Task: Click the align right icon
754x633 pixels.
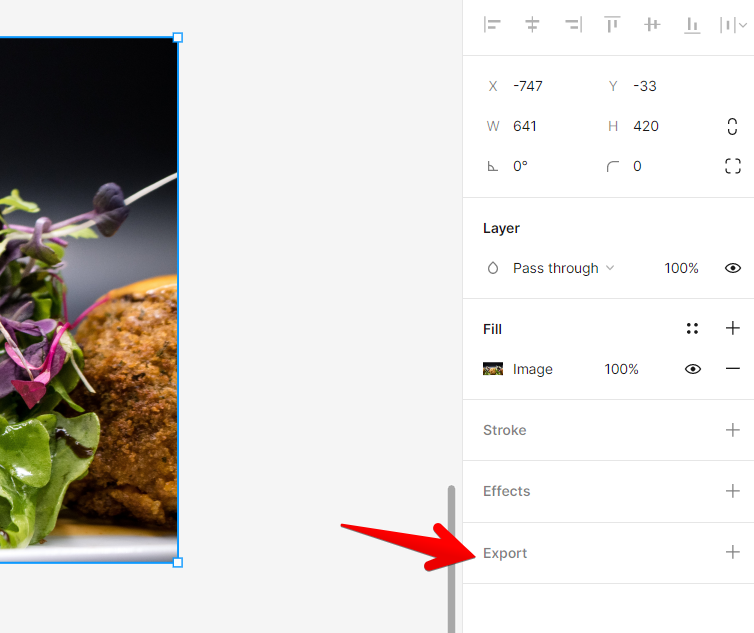Action: pyautogui.click(x=573, y=24)
